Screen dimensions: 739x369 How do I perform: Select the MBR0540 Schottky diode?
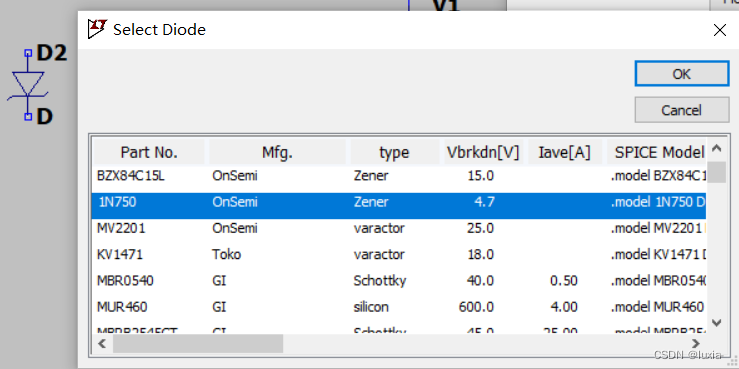pos(399,281)
